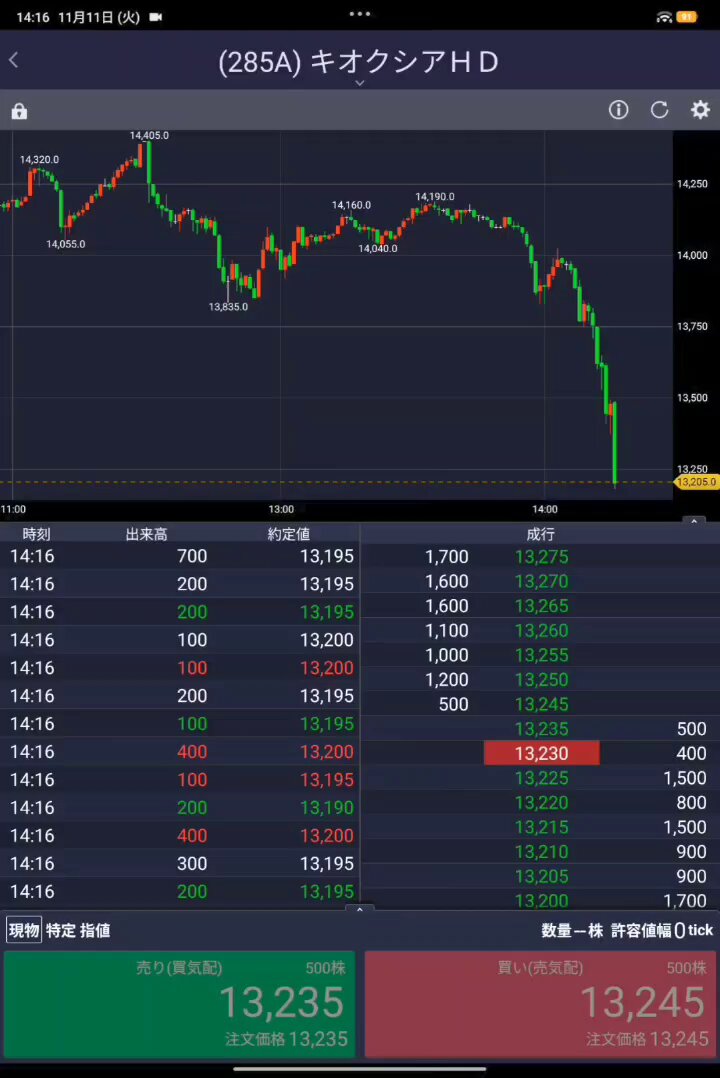Screen dimensions: 720x1078
Task: Tap the 時刻 column header
Action: pos(36,534)
